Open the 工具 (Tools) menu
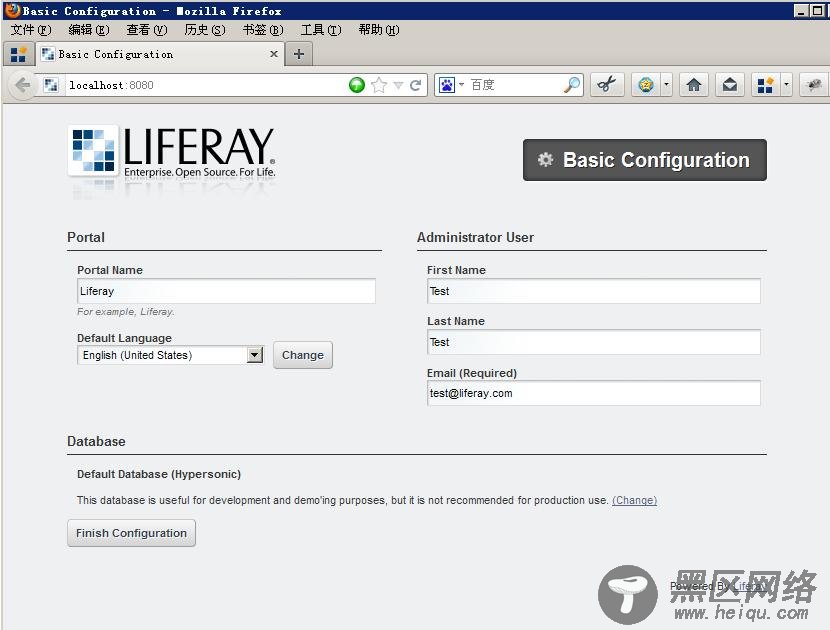Image resolution: width=830 pixels, height=630 pixels. [321, 30]
